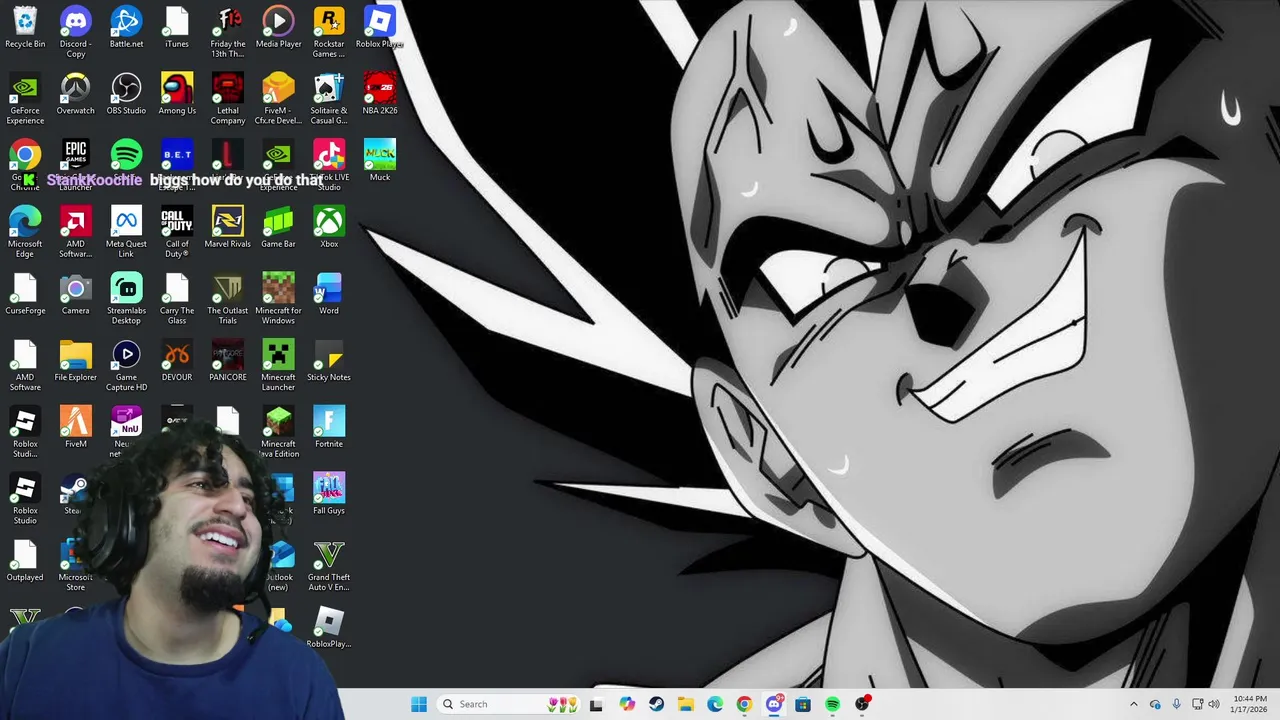Screen dimensions: 1280x720
Task: Select the NBA 2K26 desktop shortcut
Action: (379, 95)
